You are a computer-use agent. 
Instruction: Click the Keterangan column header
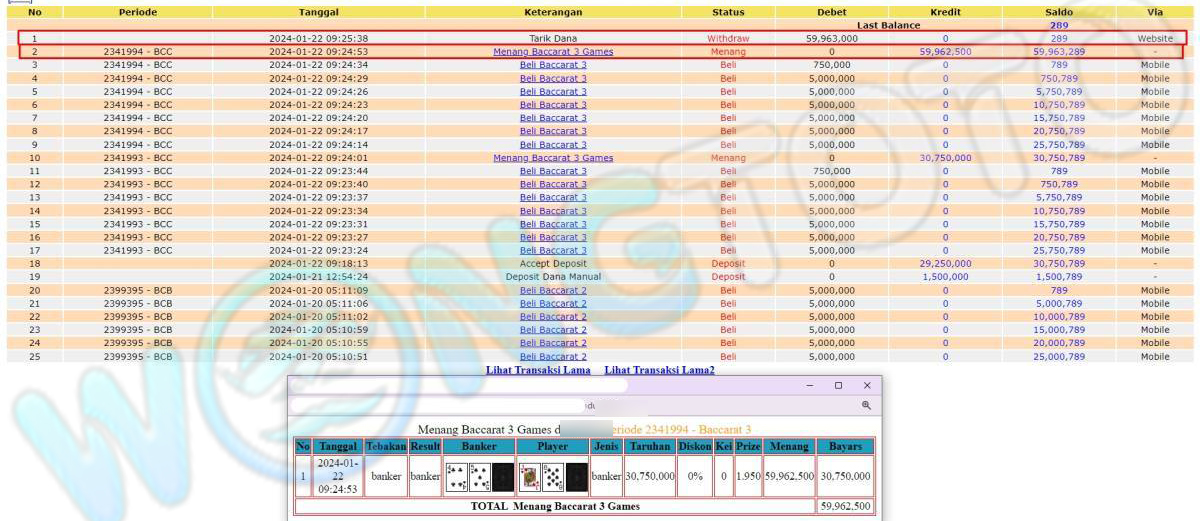coord(553,12)
